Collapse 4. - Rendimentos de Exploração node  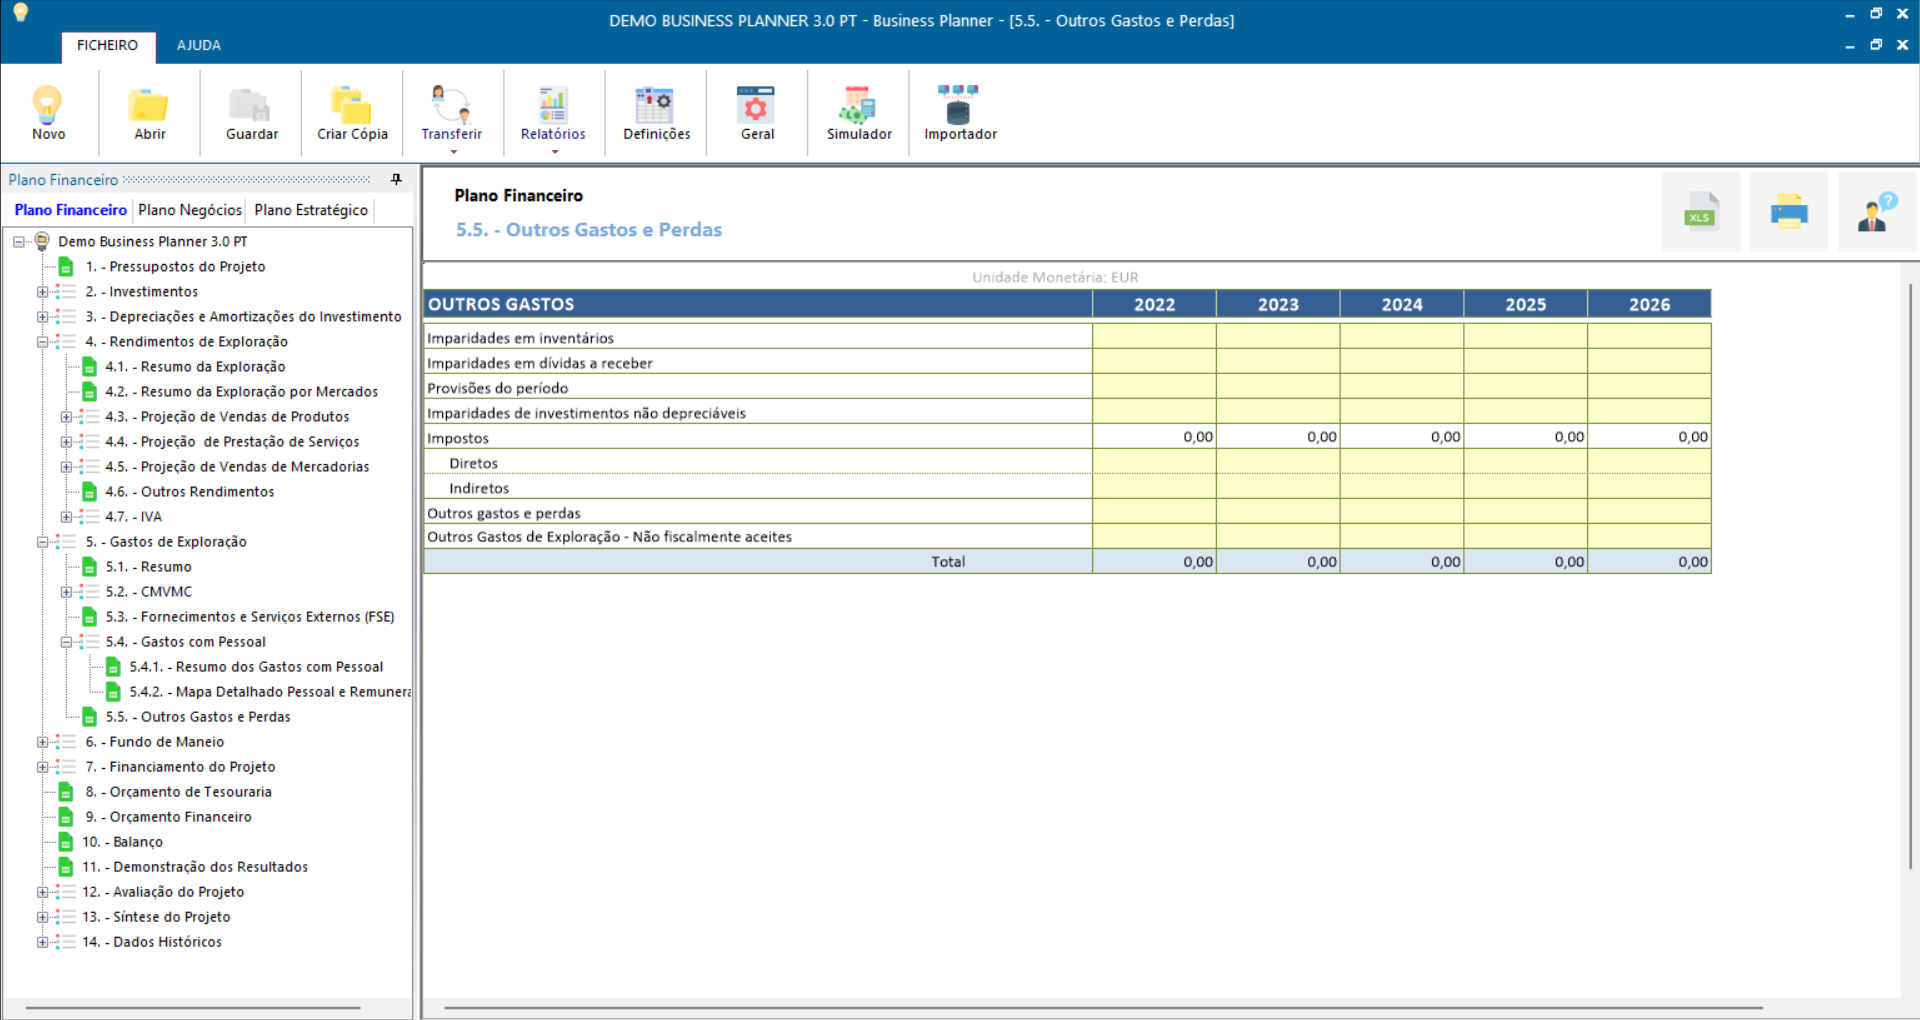pos(42,342)
